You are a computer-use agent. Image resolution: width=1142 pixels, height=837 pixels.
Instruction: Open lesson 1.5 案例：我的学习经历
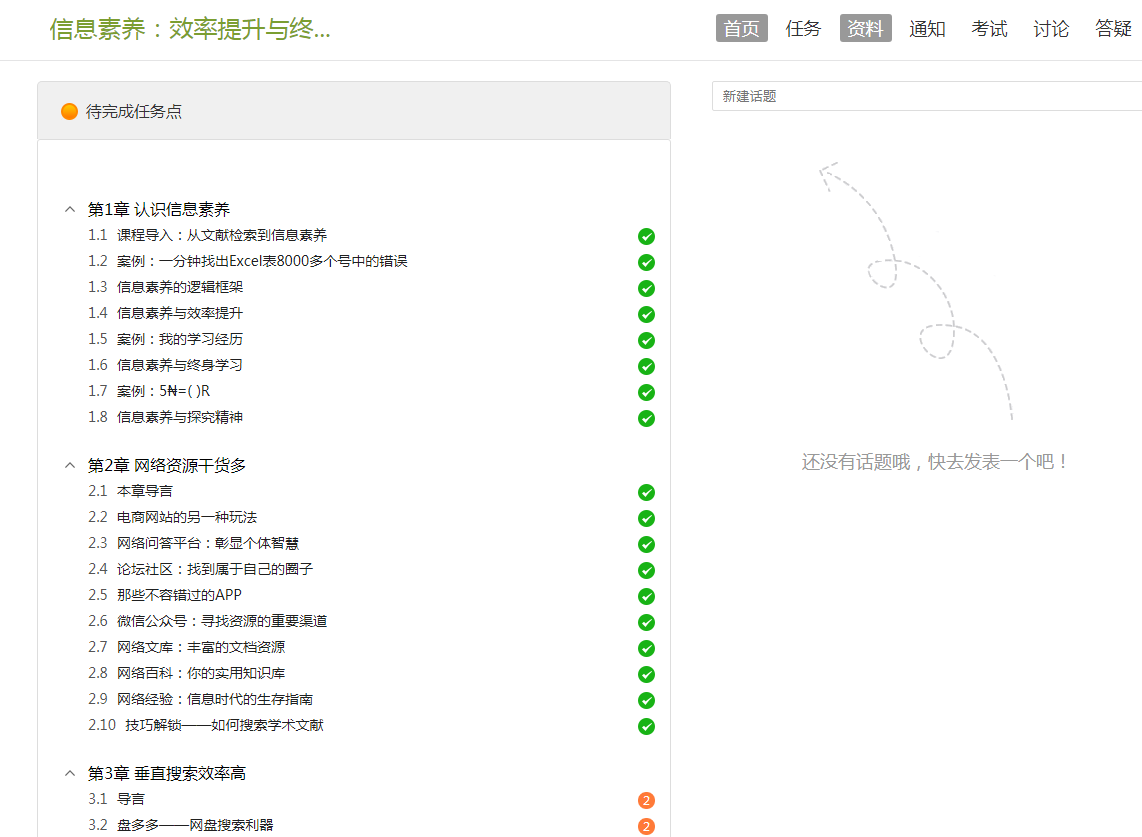[x=179, y=339]
